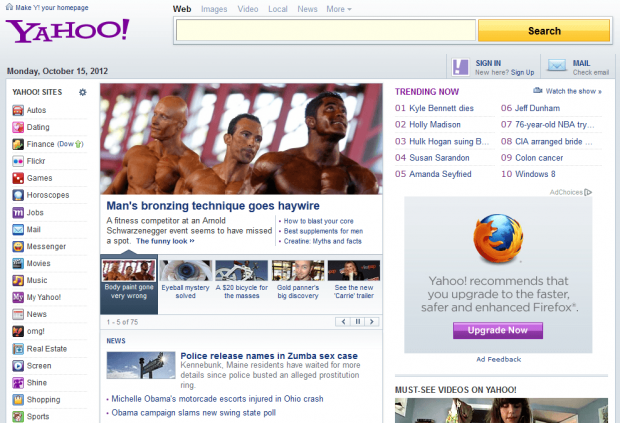Image resolution: width=620 pixels, height=423 pixels.
Task: Open trending topic Colon cancer
Action: [539, 158]
